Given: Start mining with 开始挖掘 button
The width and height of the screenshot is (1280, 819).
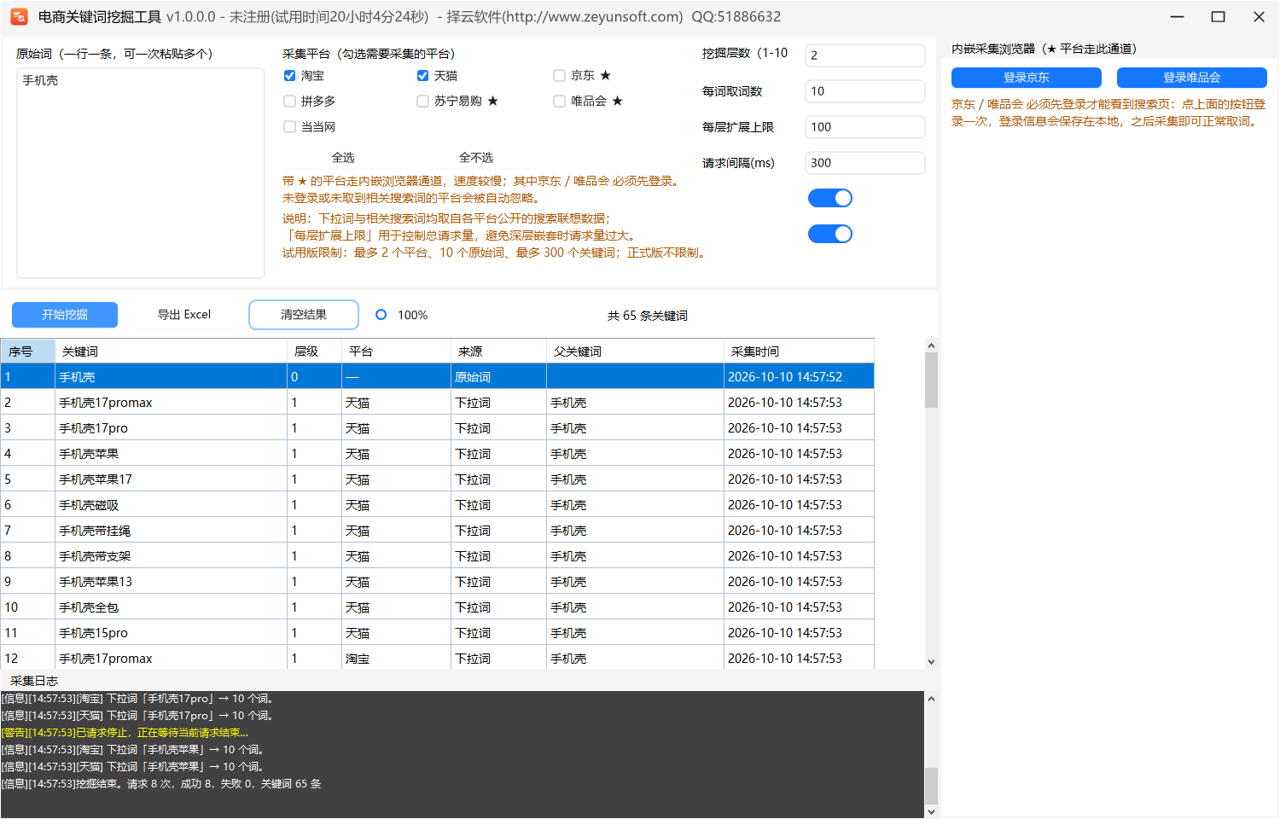Looking at the screenshot, I should [x=65, y=315].
